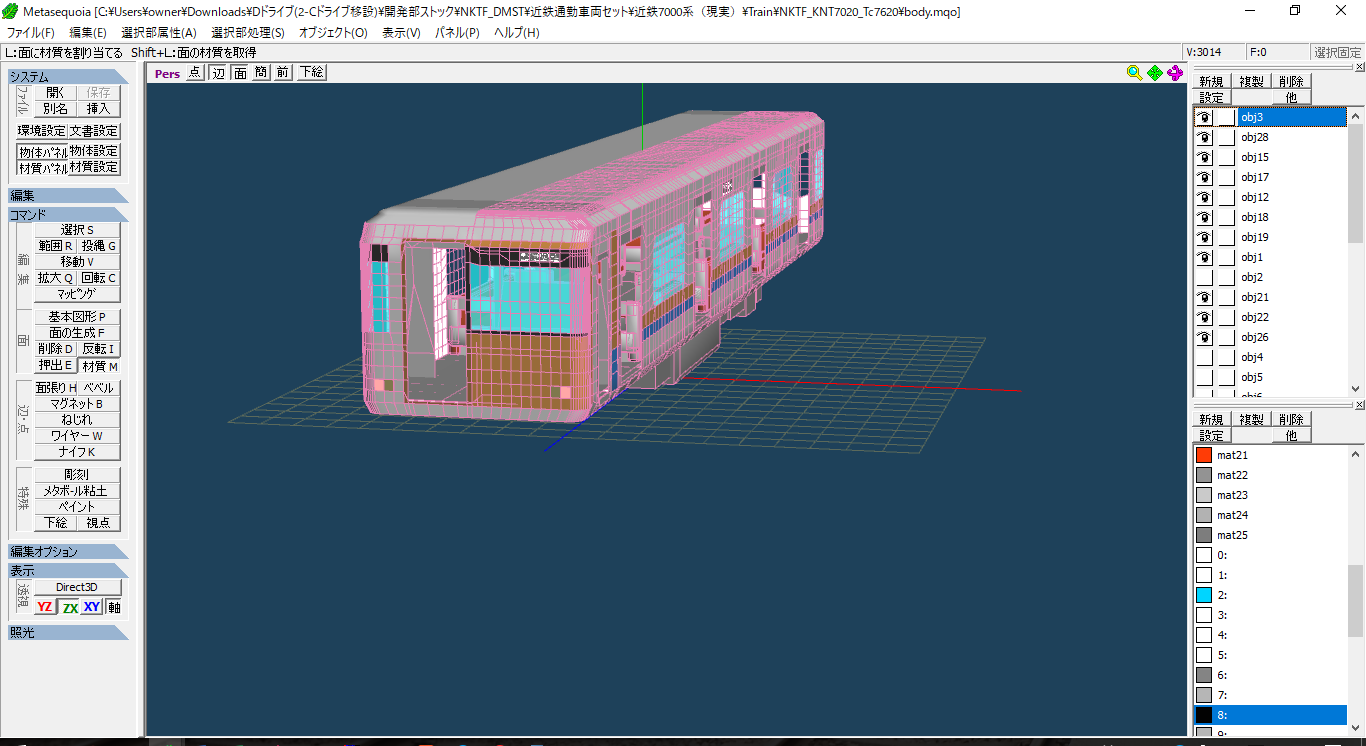Viewport: 1366px width, 746px height.
Task: Click the material list down scroll arrow
Action: 1356,728
